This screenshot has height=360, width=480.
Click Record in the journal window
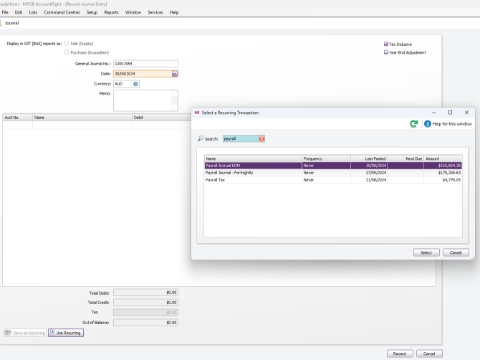400,354
